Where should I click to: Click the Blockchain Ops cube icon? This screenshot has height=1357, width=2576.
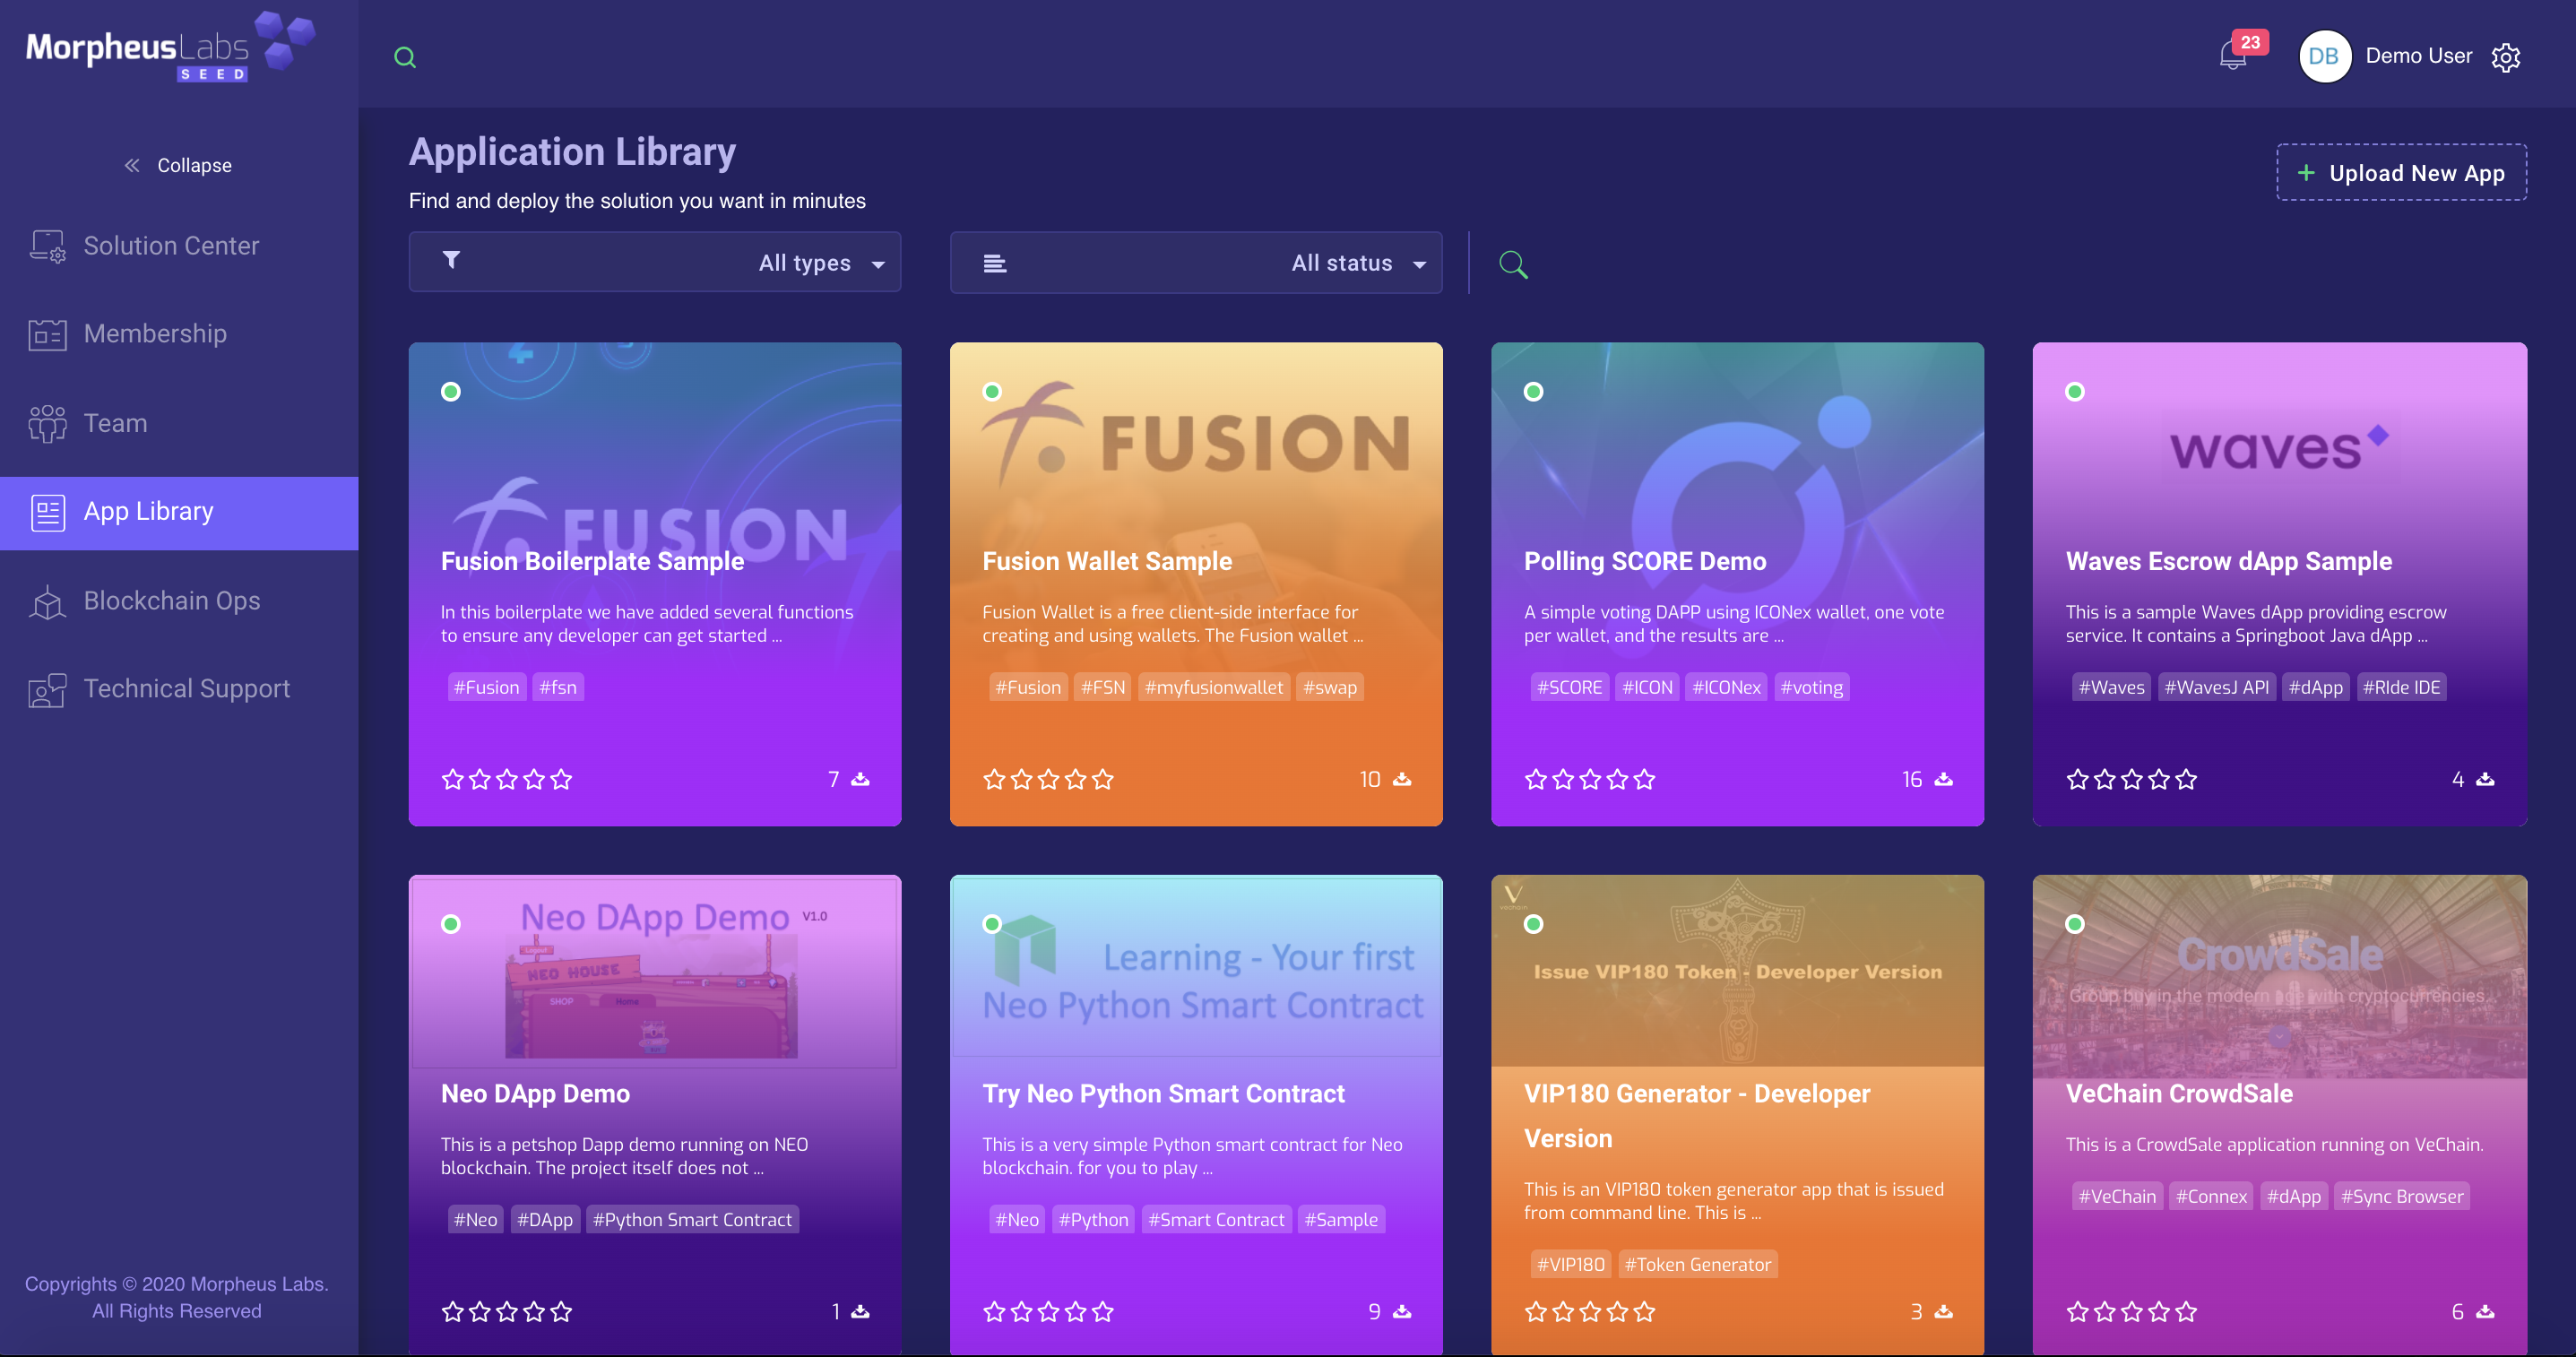coord(47,601)
